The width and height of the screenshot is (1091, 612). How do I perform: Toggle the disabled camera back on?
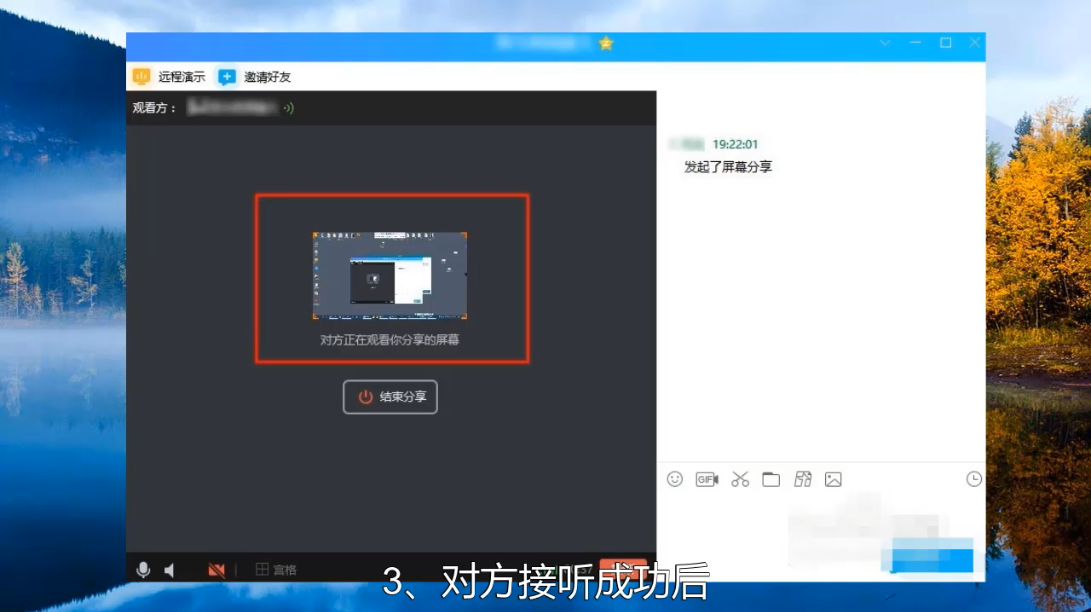click(216, 568)
